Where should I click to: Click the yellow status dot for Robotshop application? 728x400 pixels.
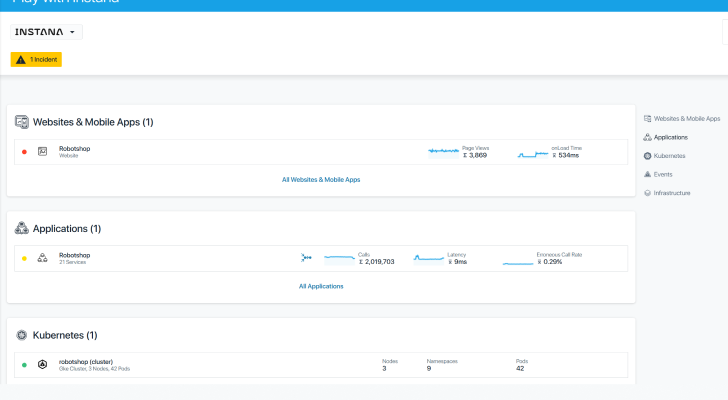click(x=24, y=258)
